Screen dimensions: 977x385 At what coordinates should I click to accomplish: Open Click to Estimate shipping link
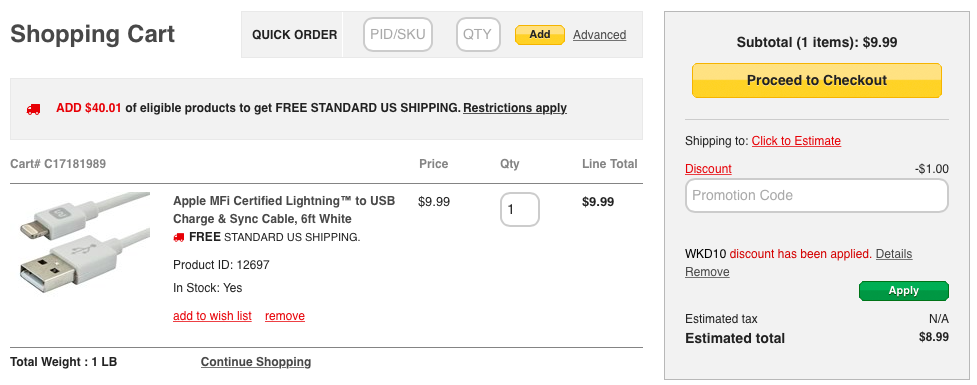(796, 141)
